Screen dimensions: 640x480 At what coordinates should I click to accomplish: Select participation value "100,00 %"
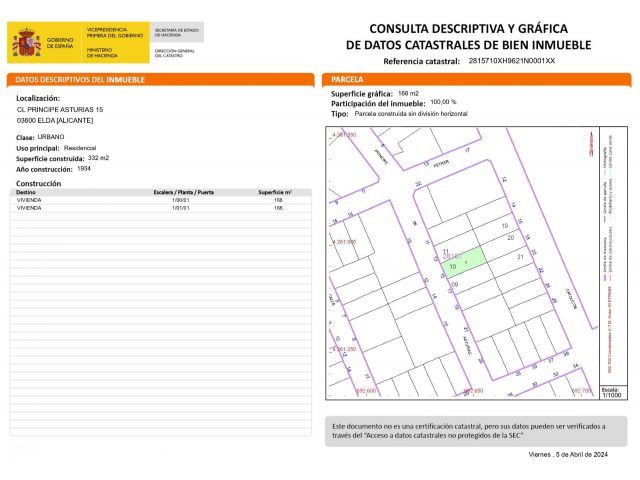tap(443, 102)
